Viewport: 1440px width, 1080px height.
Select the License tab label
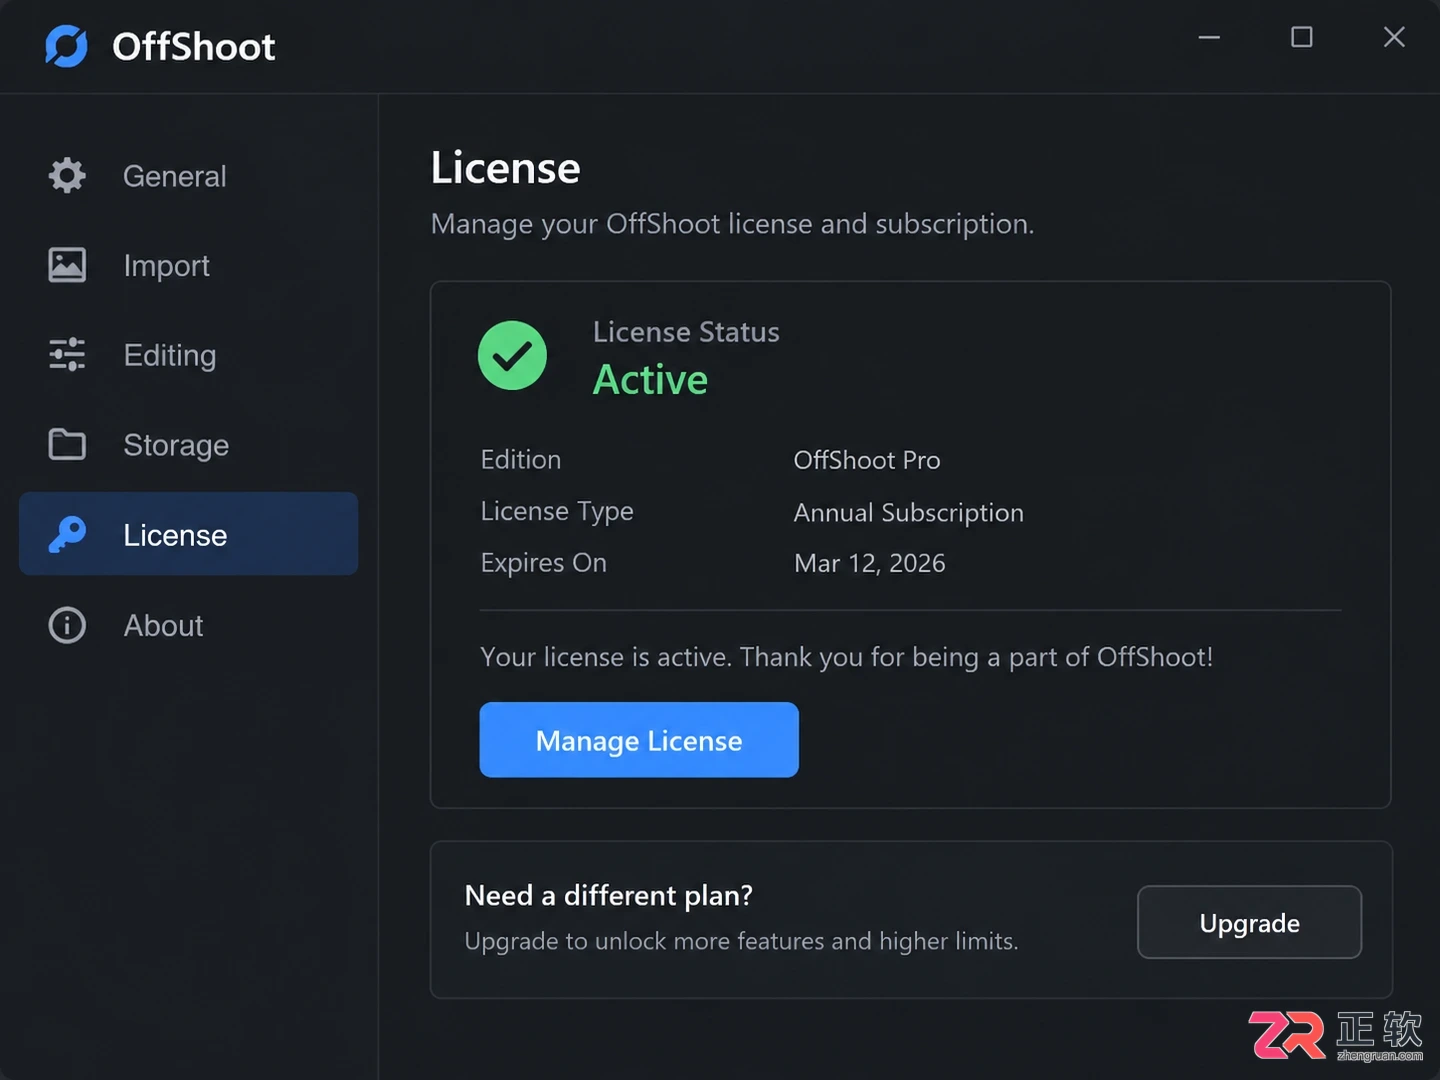pyautogui.click(x=175, y=535)
